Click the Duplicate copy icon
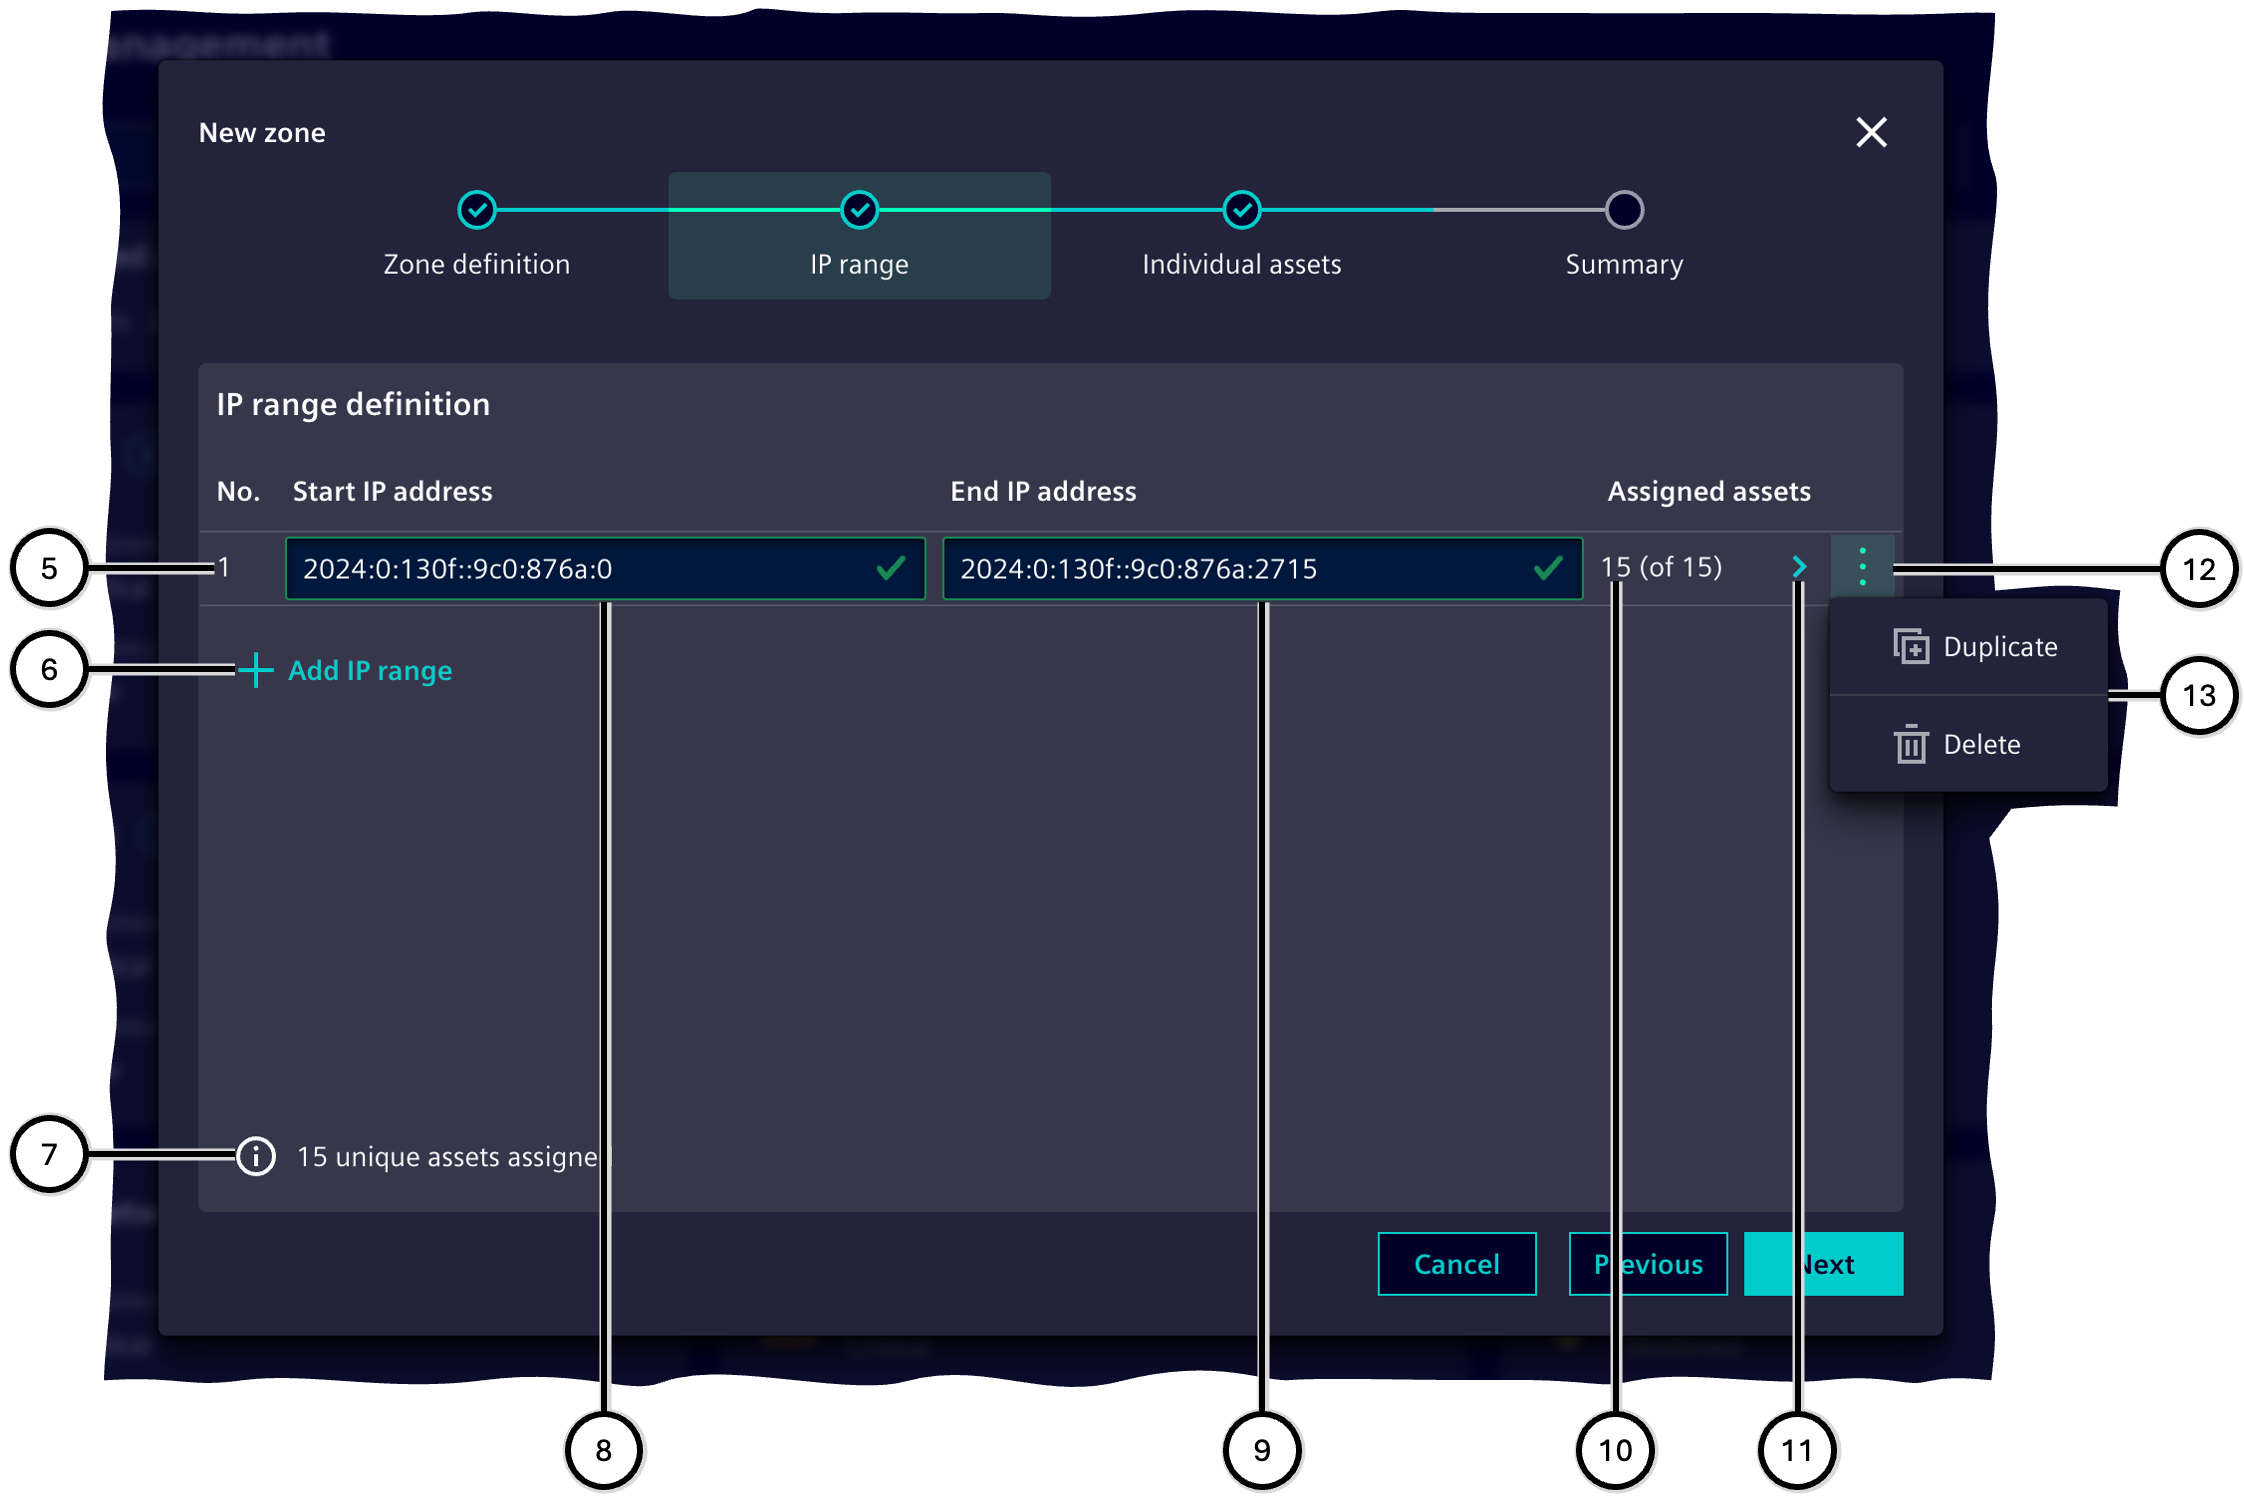 point(1911,647)
